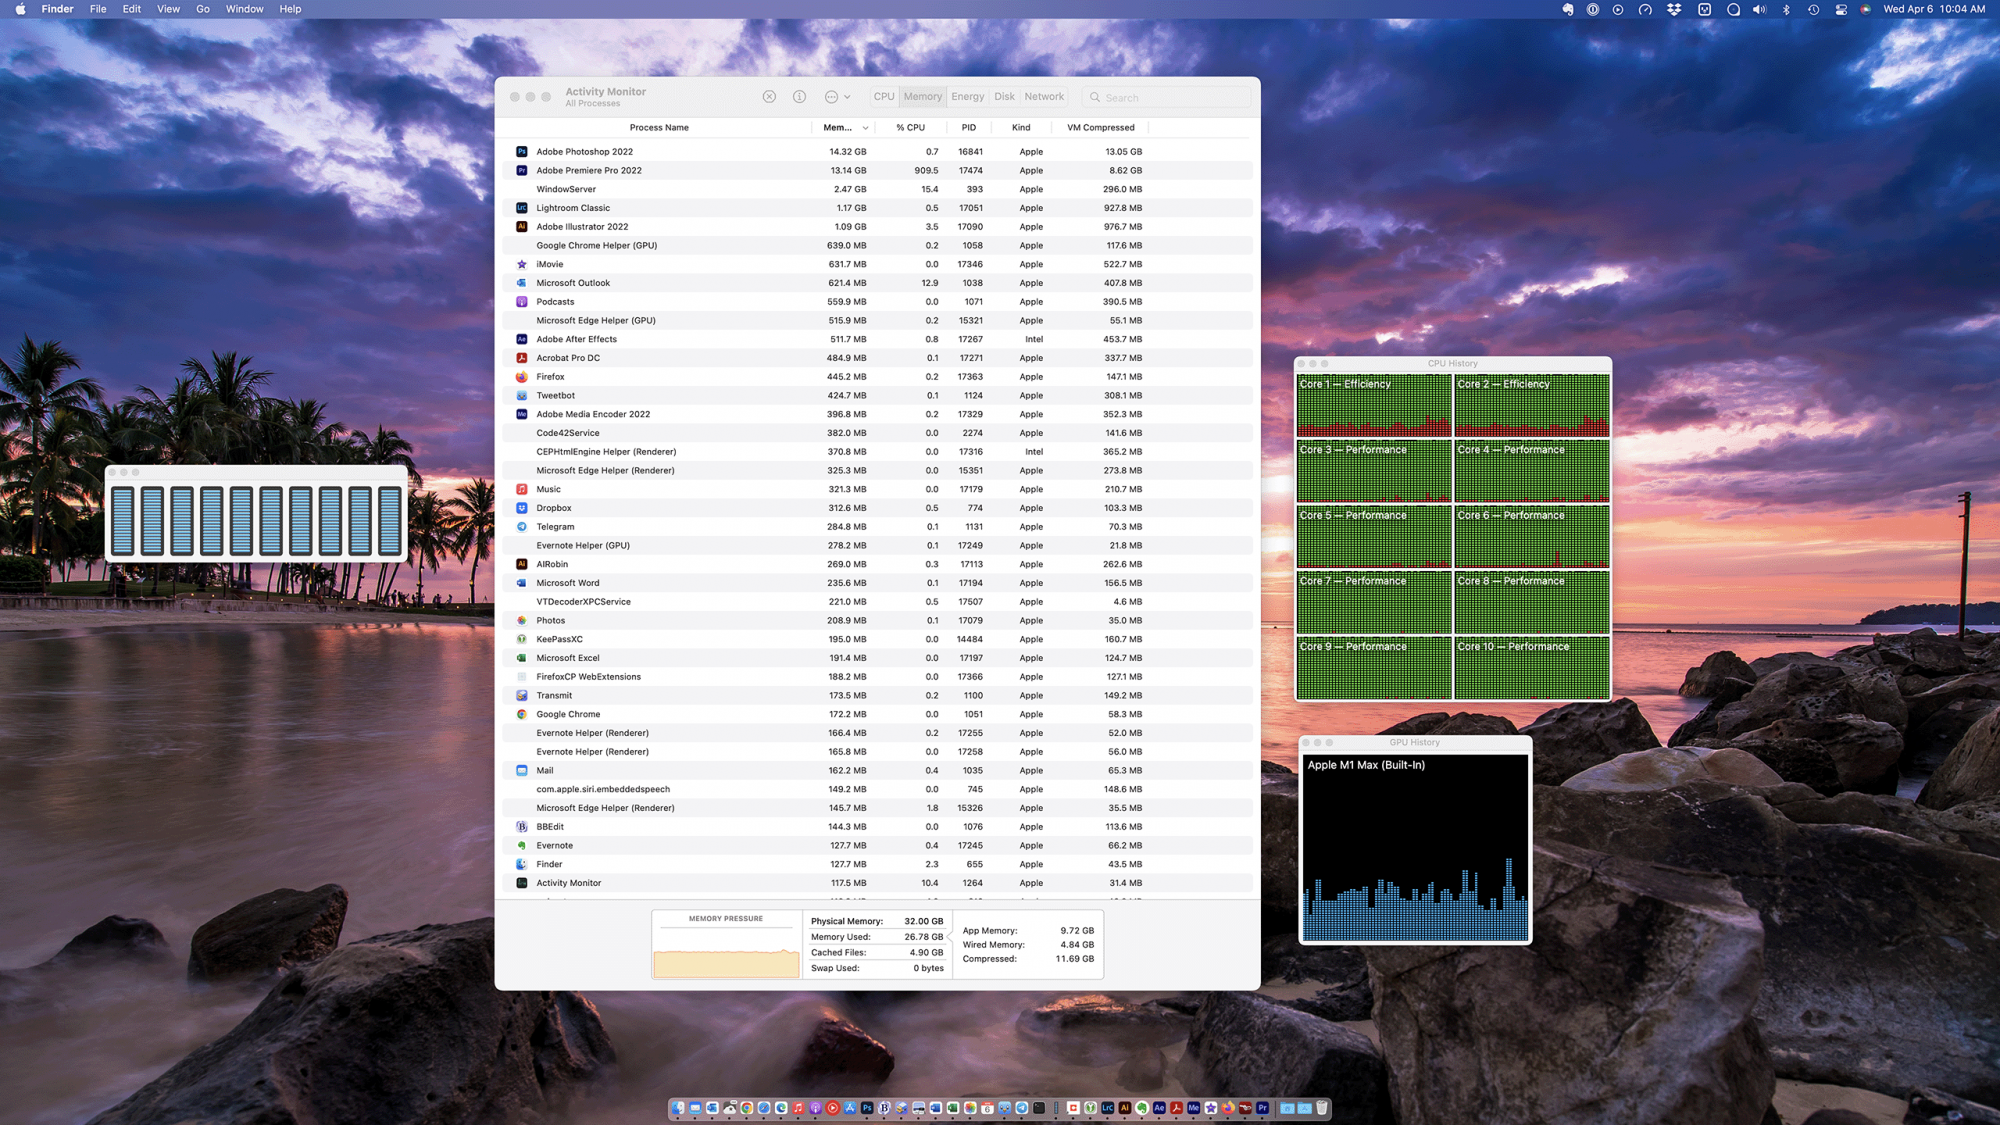Select the Microsoft Excel process icon
Image resolution: width=2000 pixels, height=1125 pixels.
tap(521, 658)
